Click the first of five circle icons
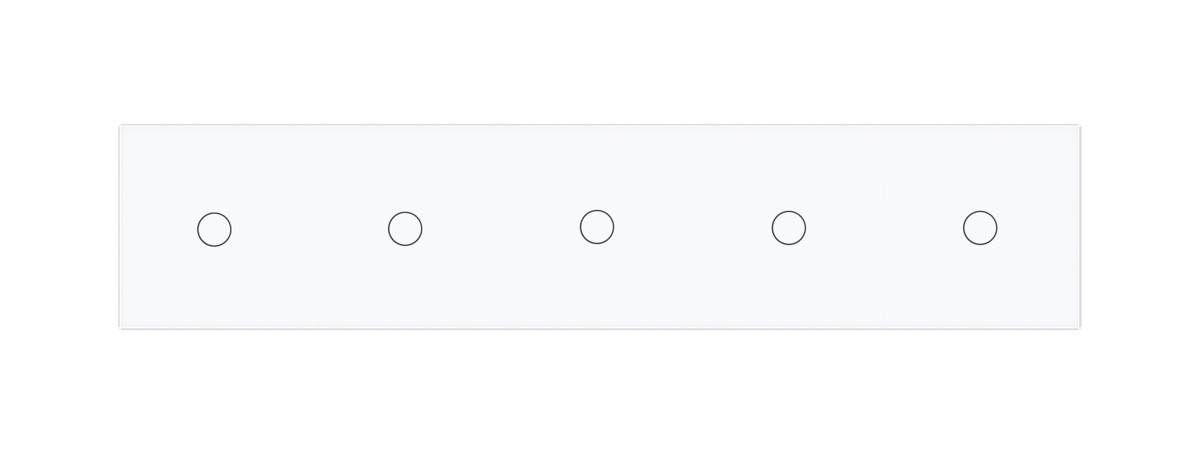This screenshot has height=454, width=1200. (x=214, y=229)
